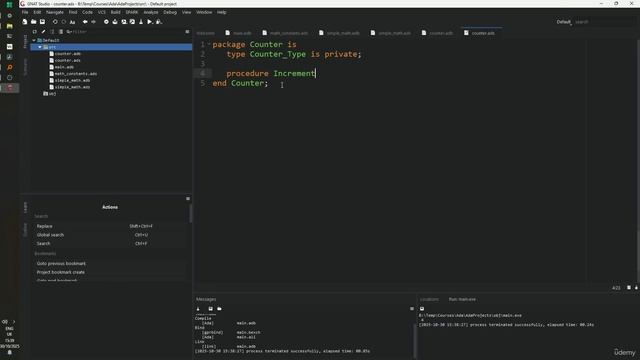This screenshot has width=640, height=360.
Task: Open the Default build mode dropdown
Action: (x=564, y=22)
